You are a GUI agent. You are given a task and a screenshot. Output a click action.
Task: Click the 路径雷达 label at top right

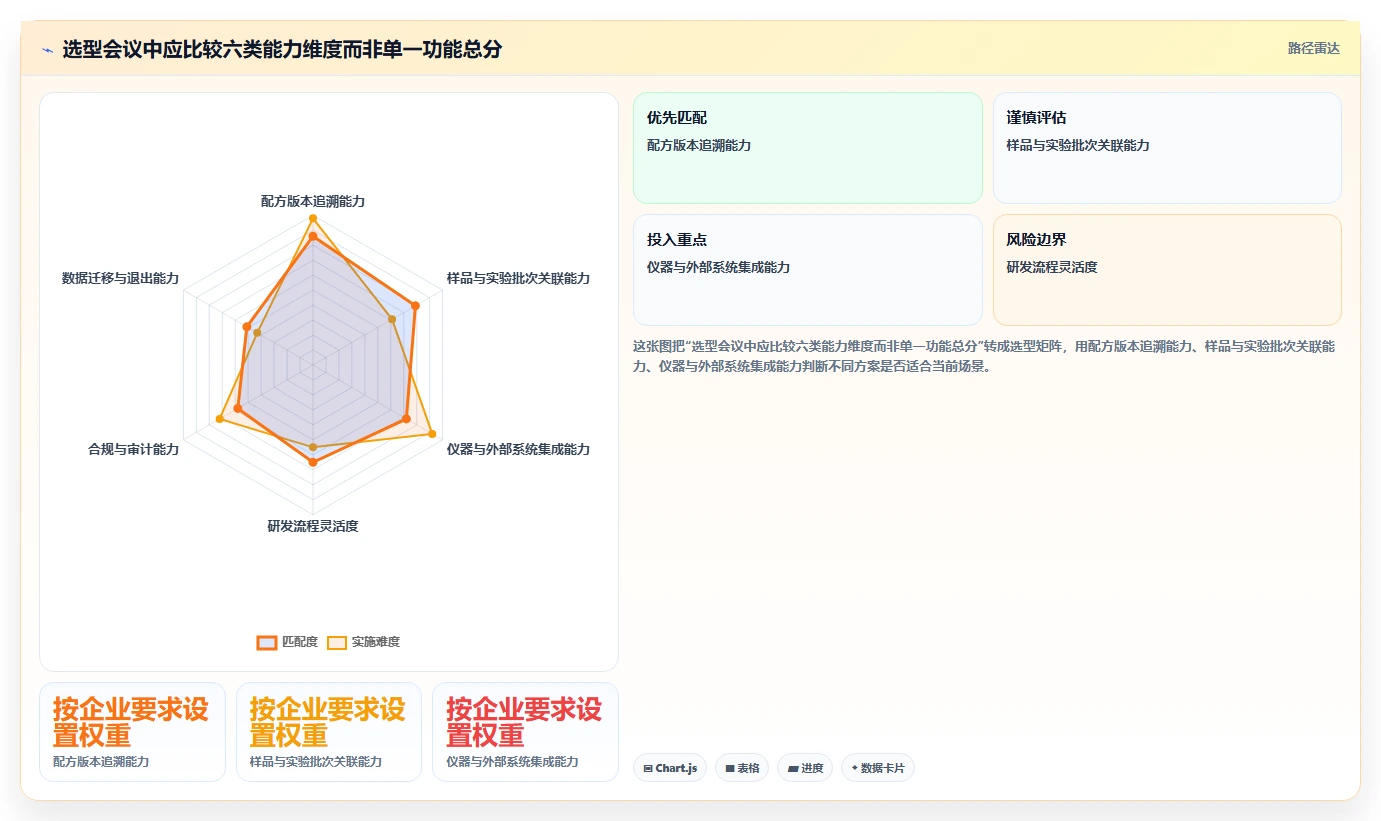pos(1313,48)
